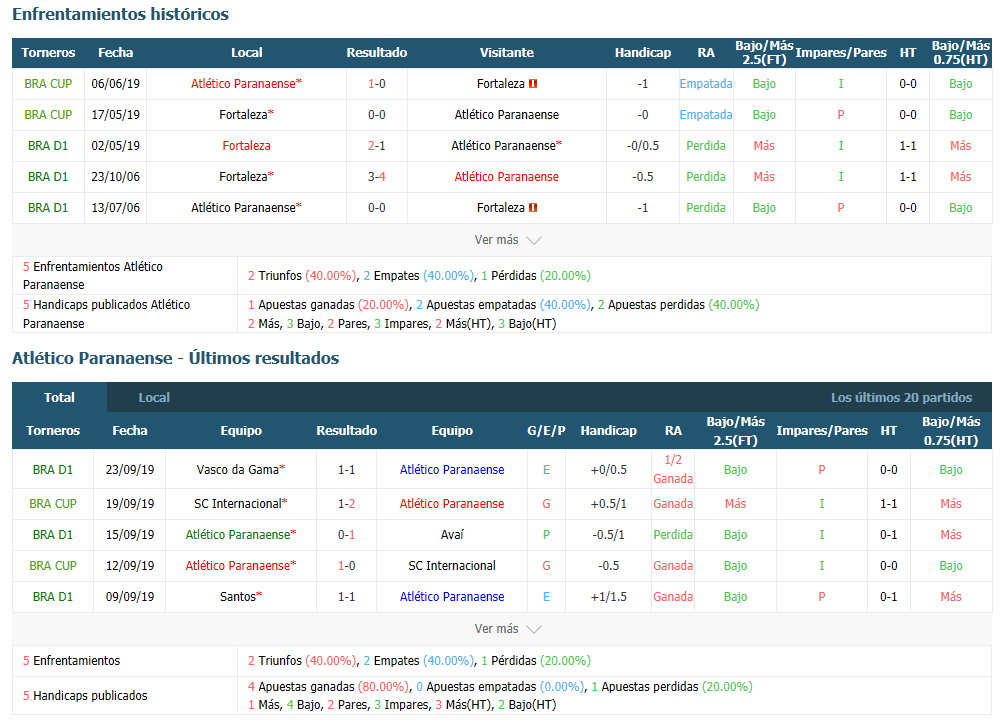This screenshot has height=726, width=1007.
Task: Click the 1-2 result of 19/09/19
Action: click(x=346, y=504)
